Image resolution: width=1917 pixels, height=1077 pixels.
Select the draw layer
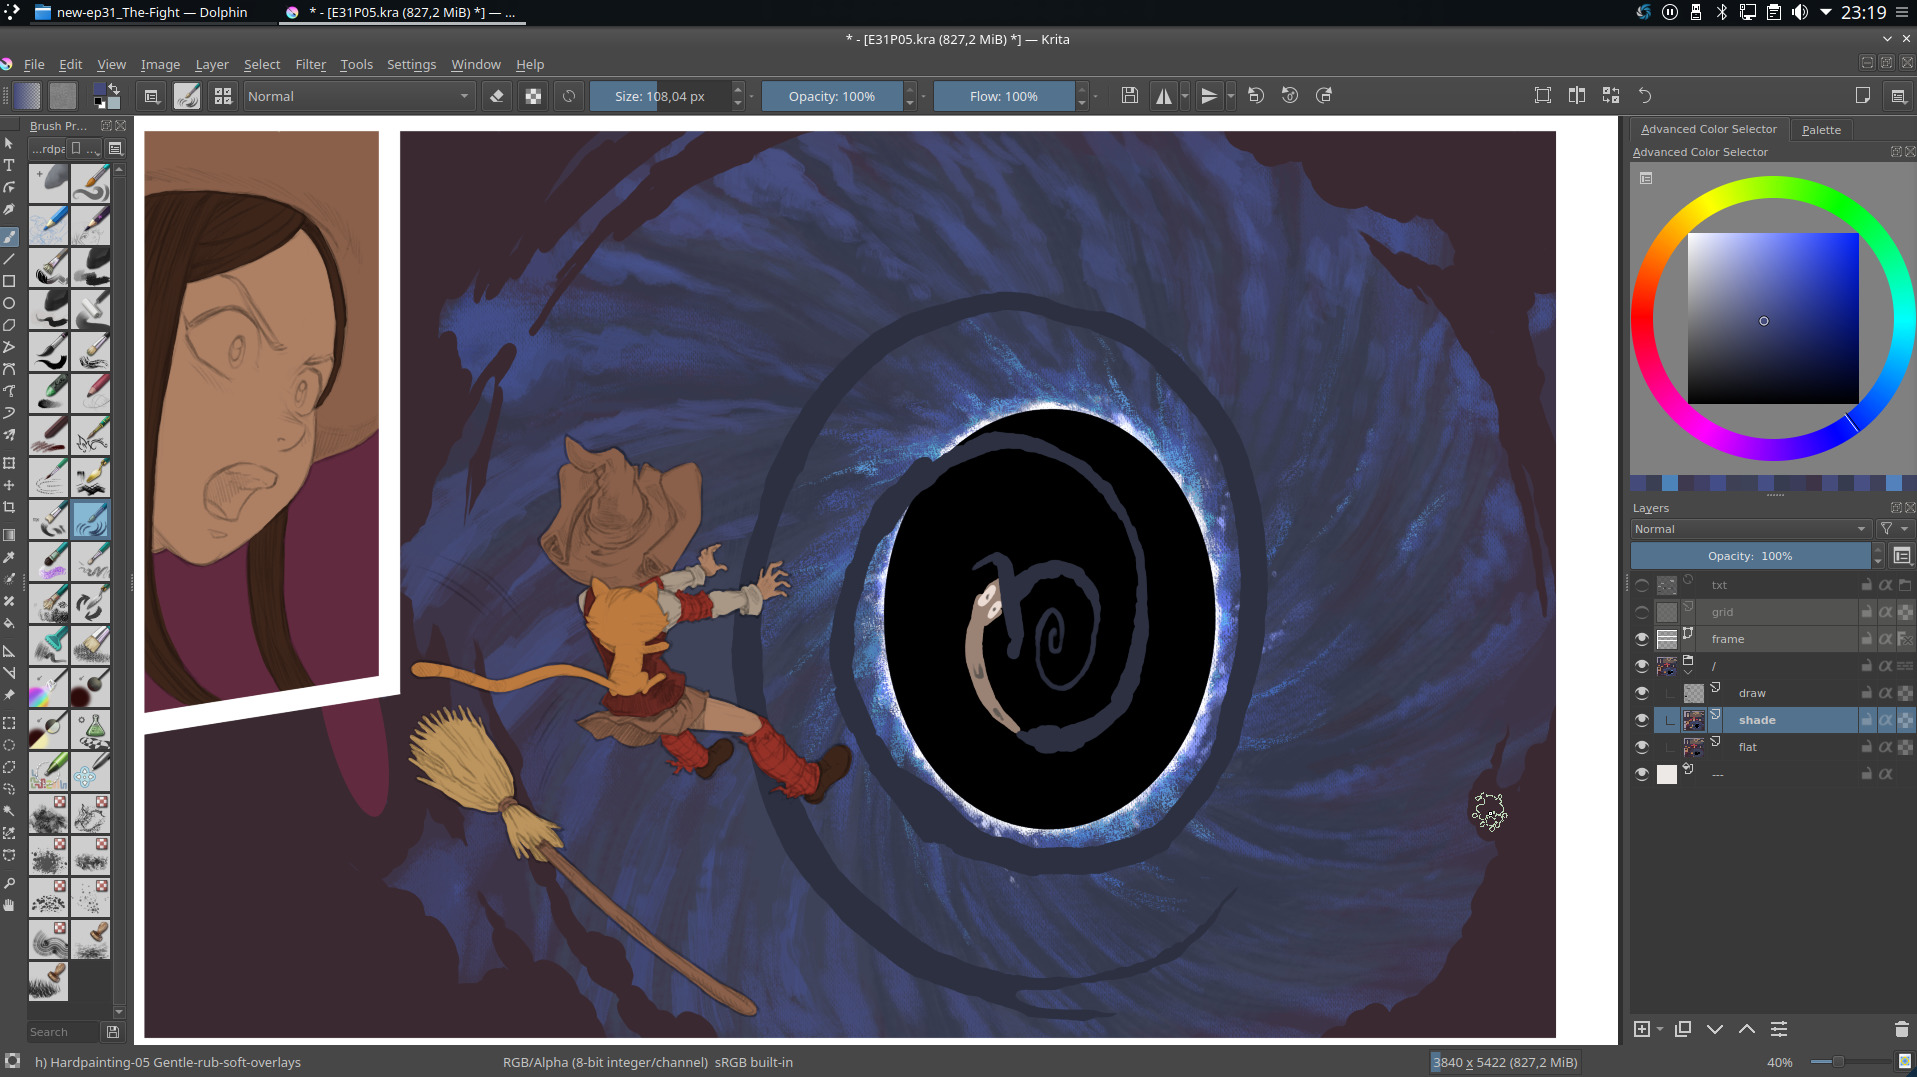click(1752, 693)
